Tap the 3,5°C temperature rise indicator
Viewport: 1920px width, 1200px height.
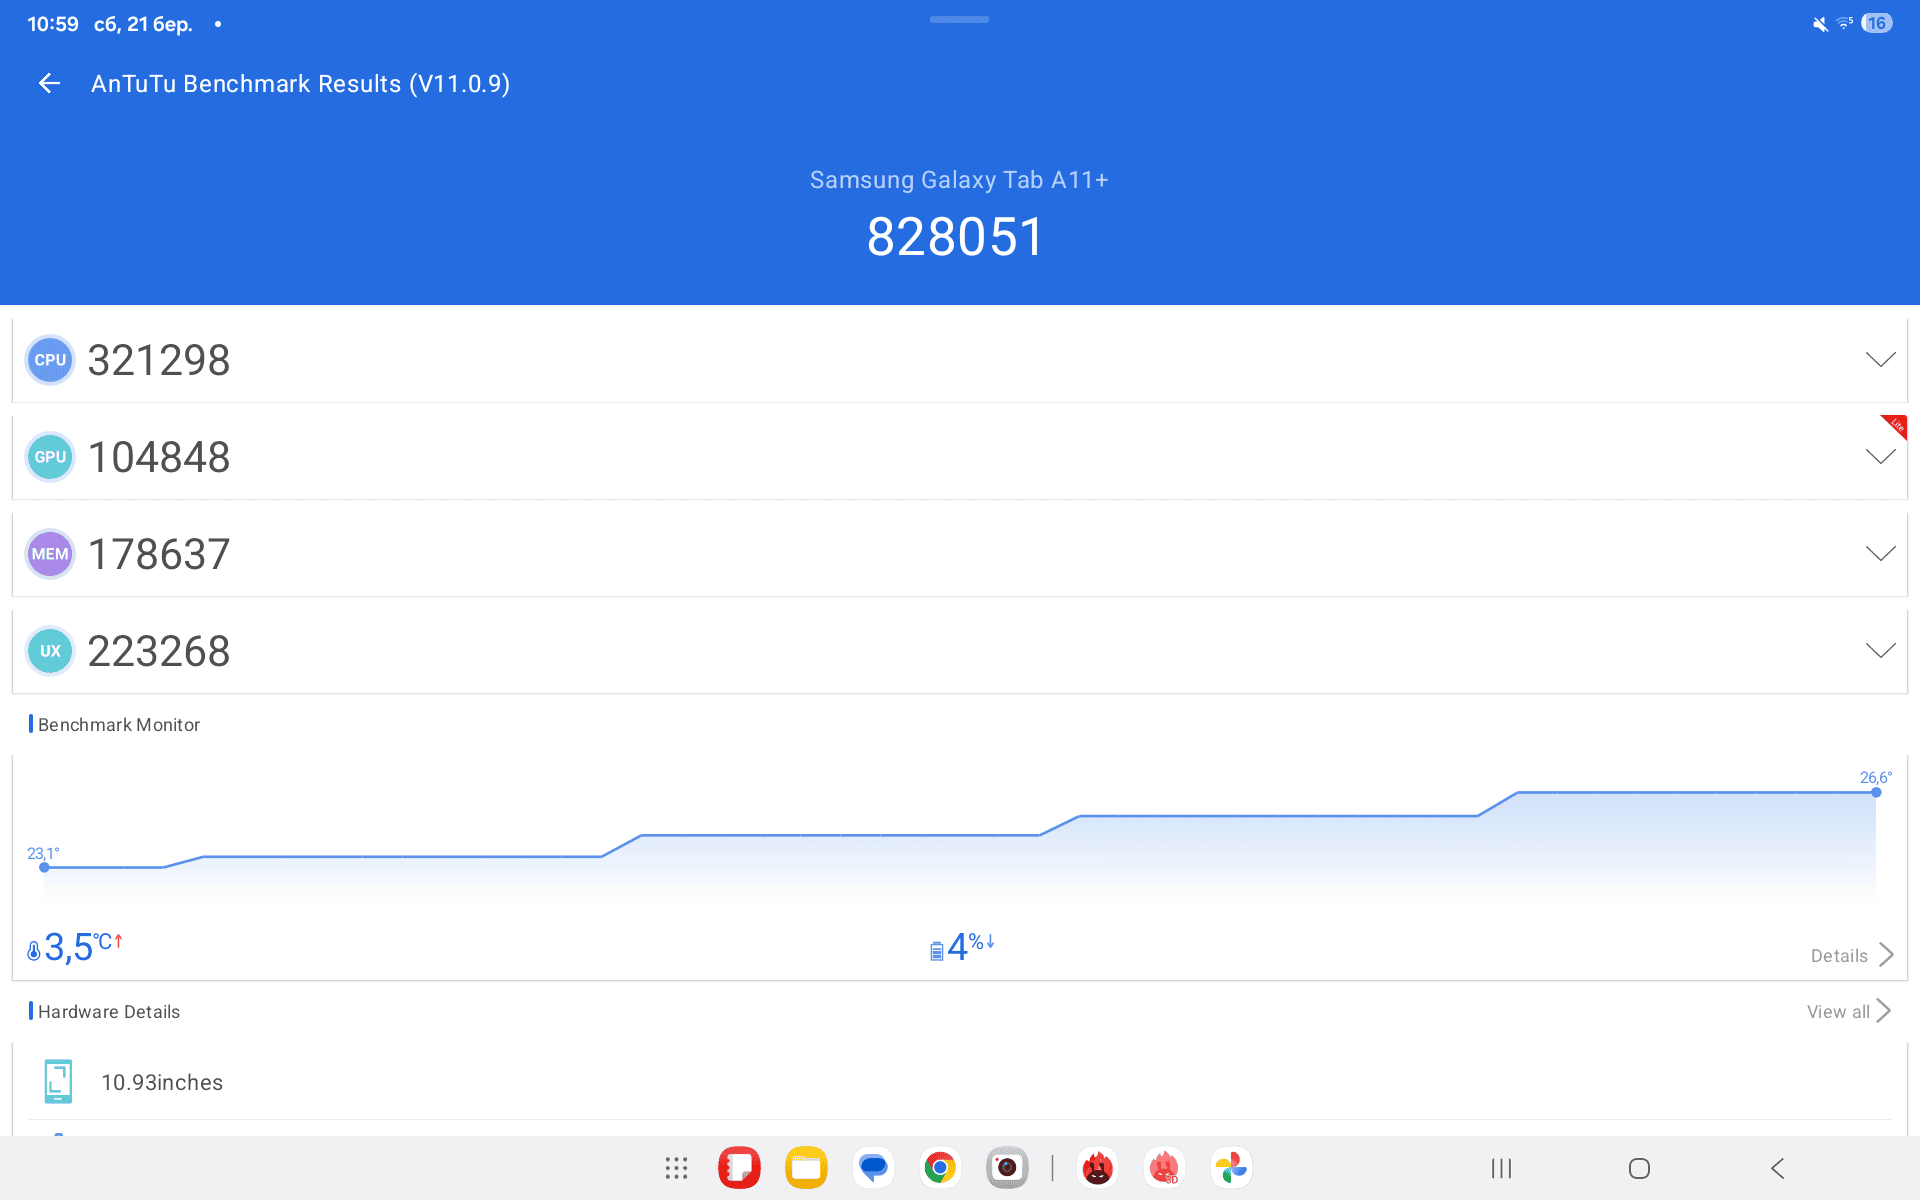coord(75,946)
